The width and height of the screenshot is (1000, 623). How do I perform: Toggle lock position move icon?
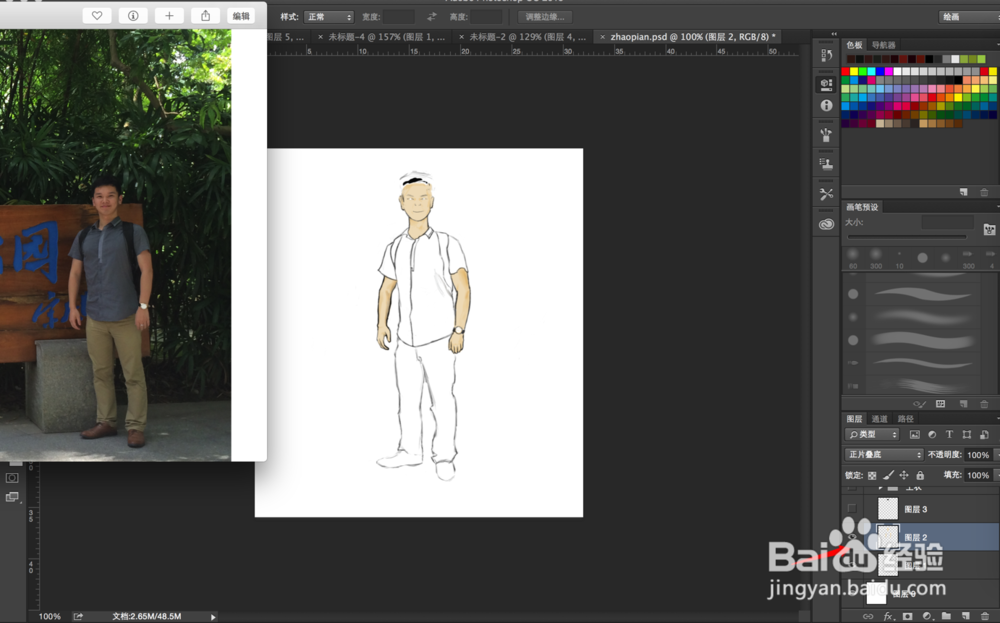pyautogui.click(x=904, y=475)
